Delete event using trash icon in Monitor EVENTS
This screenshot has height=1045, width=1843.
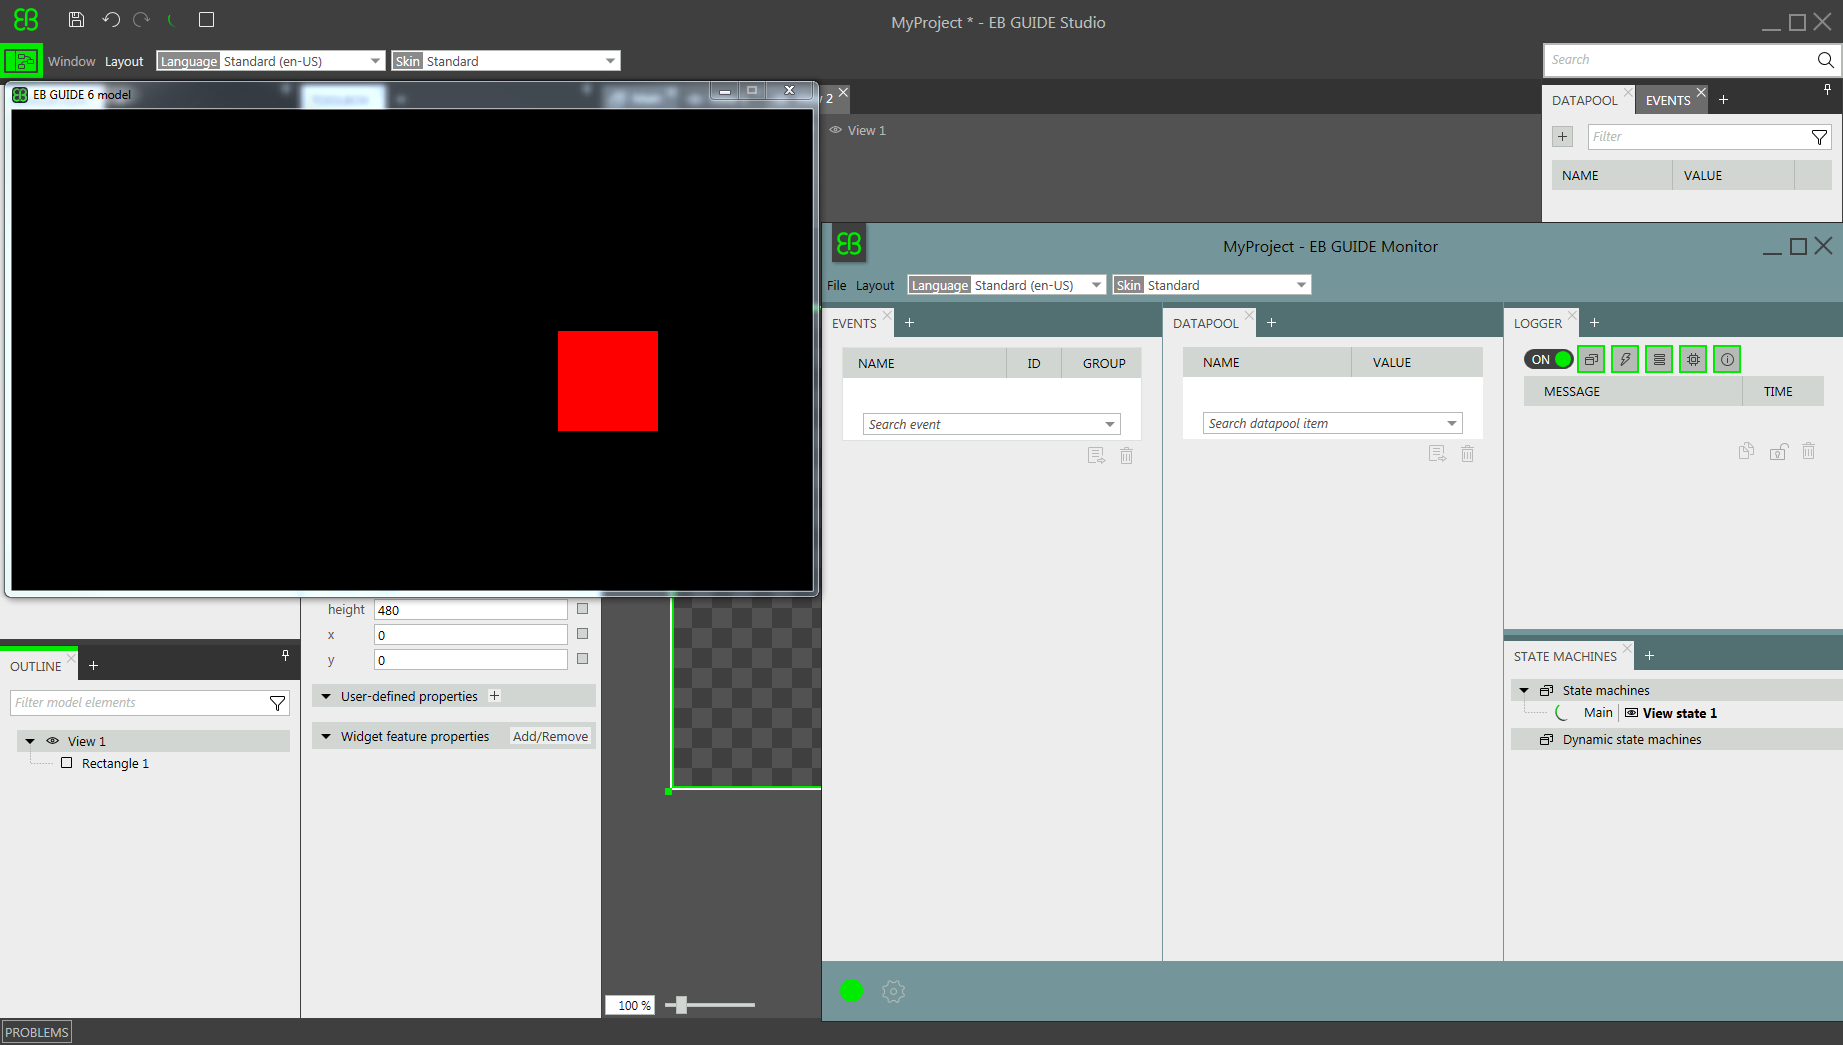click(1126, 455)
